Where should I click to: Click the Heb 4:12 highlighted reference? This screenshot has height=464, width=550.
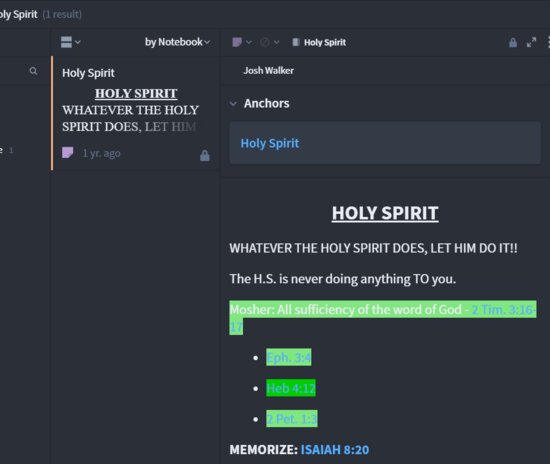291,388
